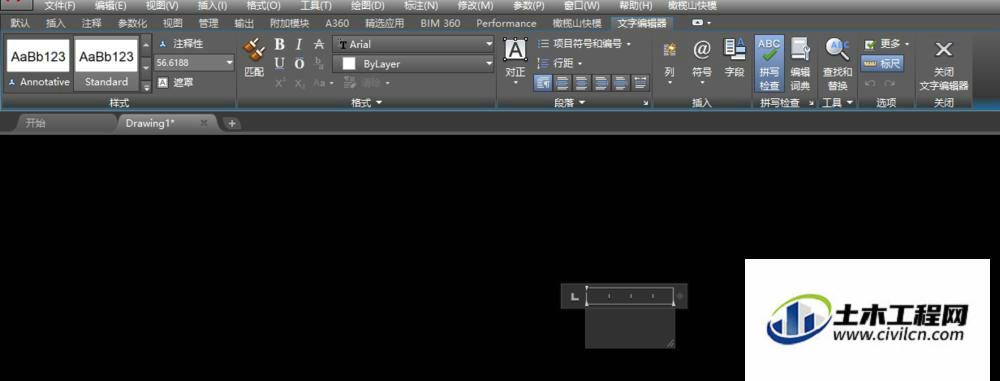Select the Right align paragraph icon

(601, 83)
